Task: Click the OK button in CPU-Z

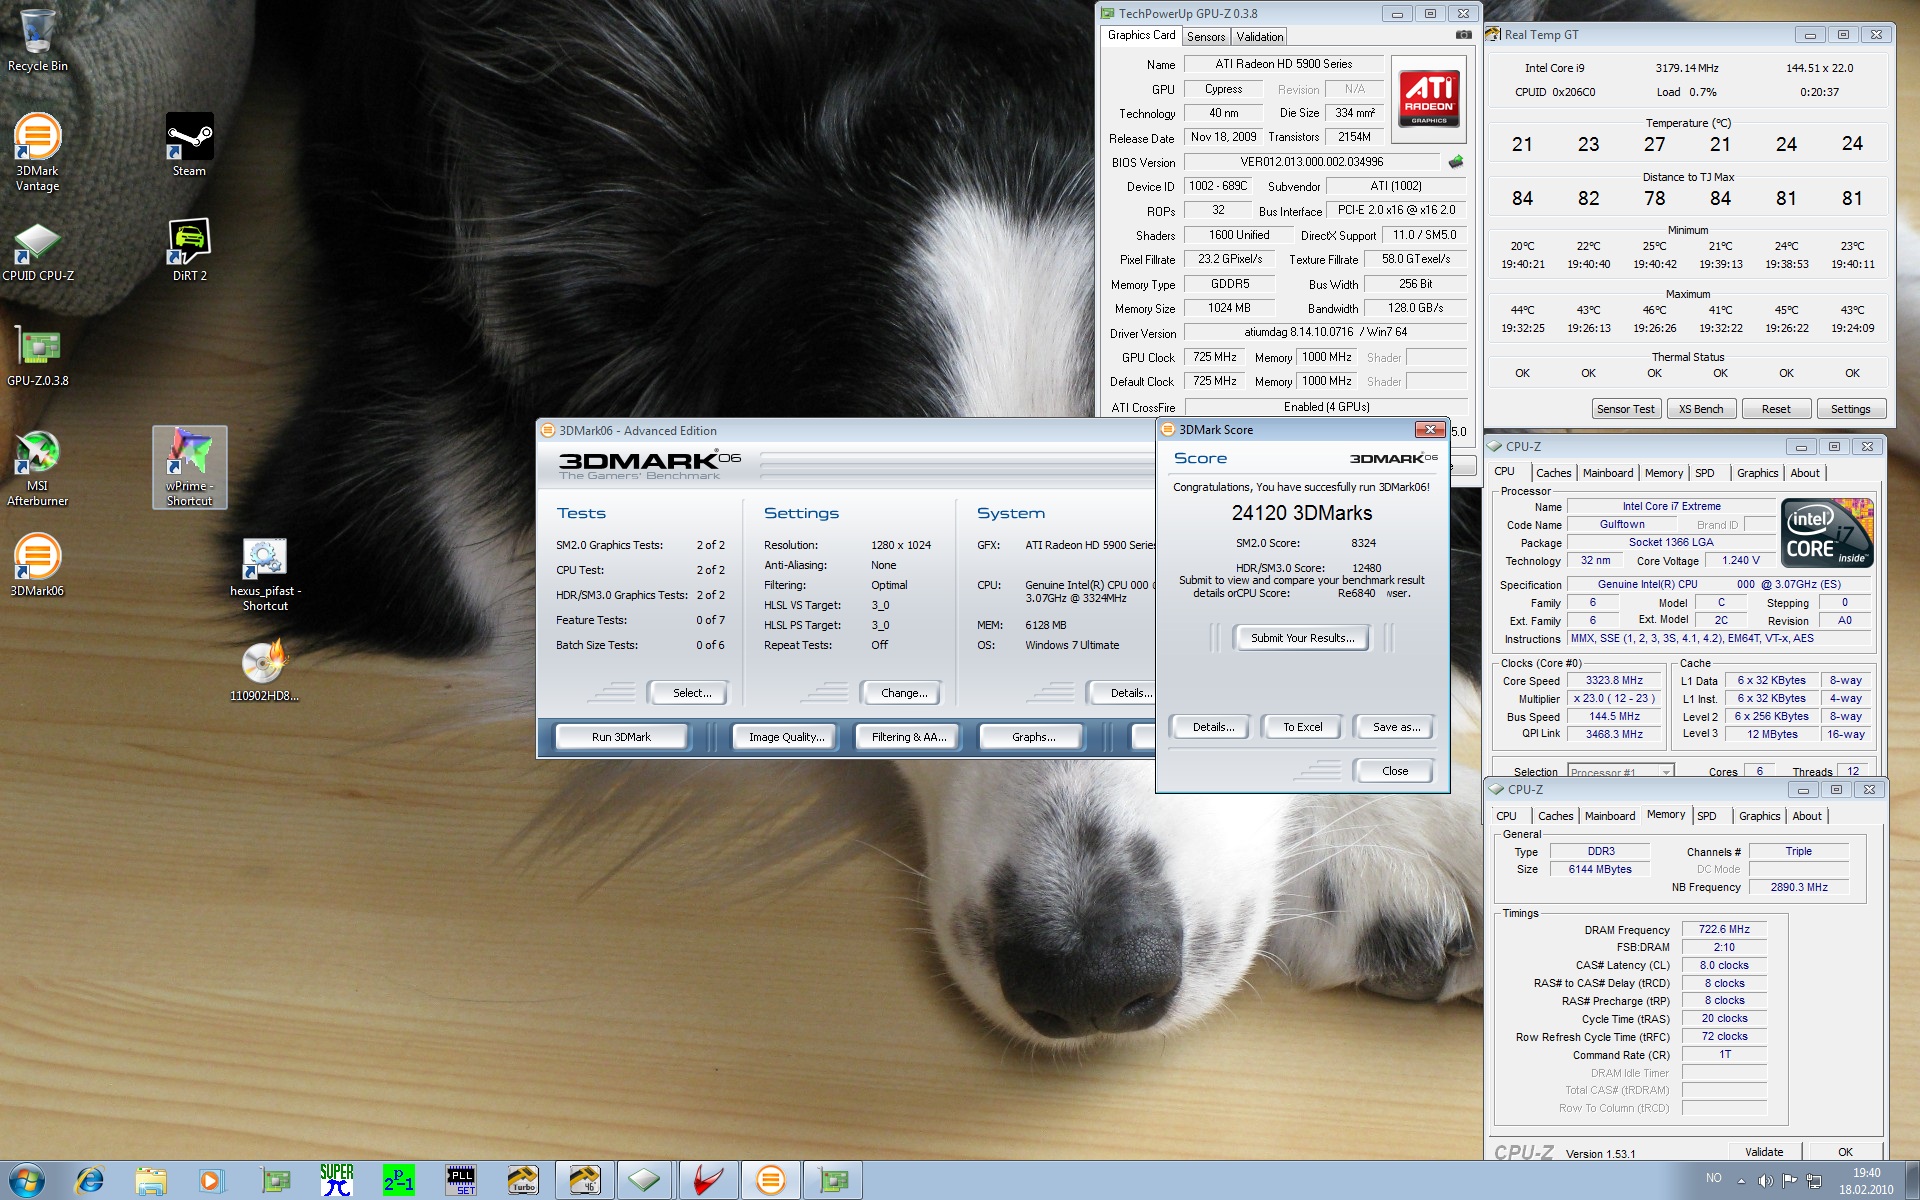Action: click(1844, 1152)
